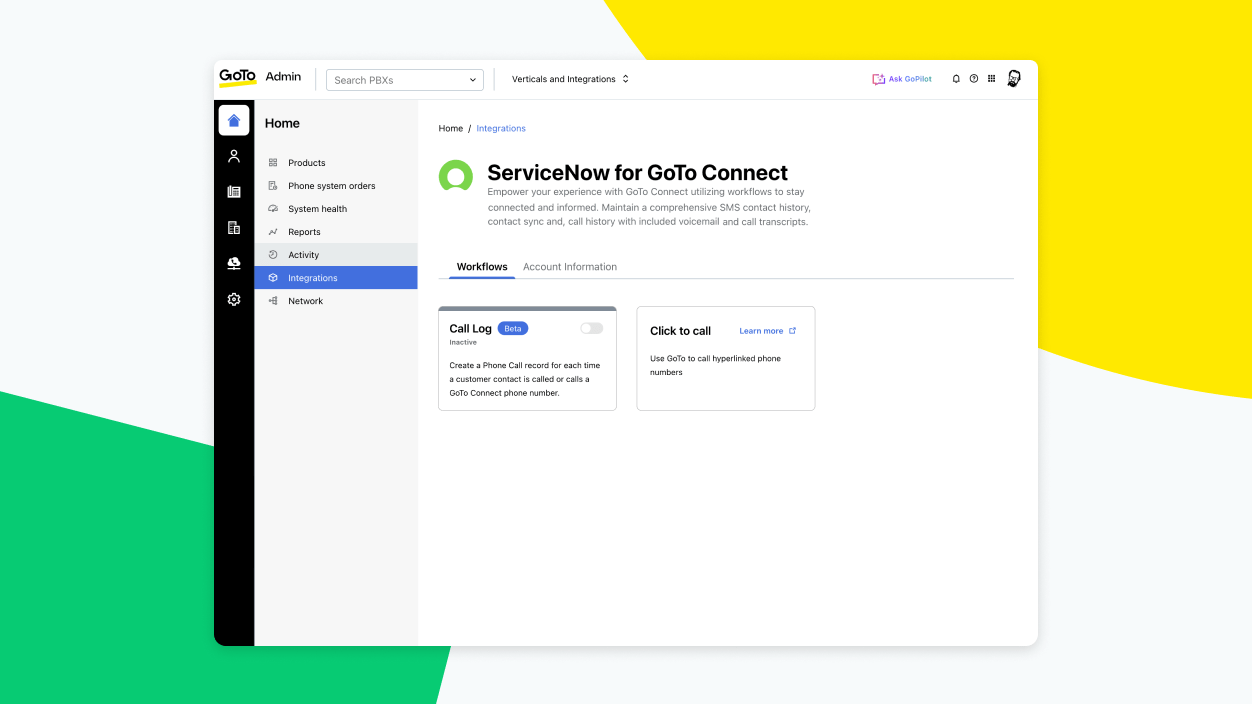Open the GoTo app switcher grid icon

[992, 78]
